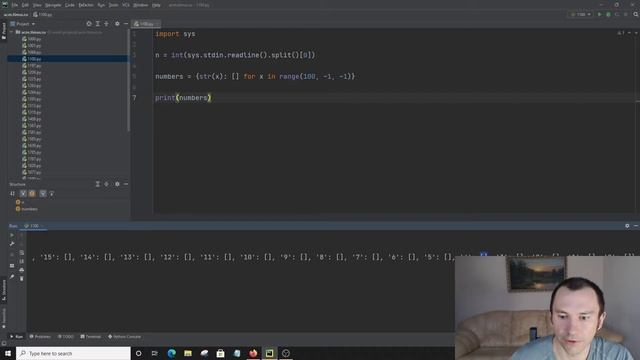Open the Edit menu

(x=25, y=5)
